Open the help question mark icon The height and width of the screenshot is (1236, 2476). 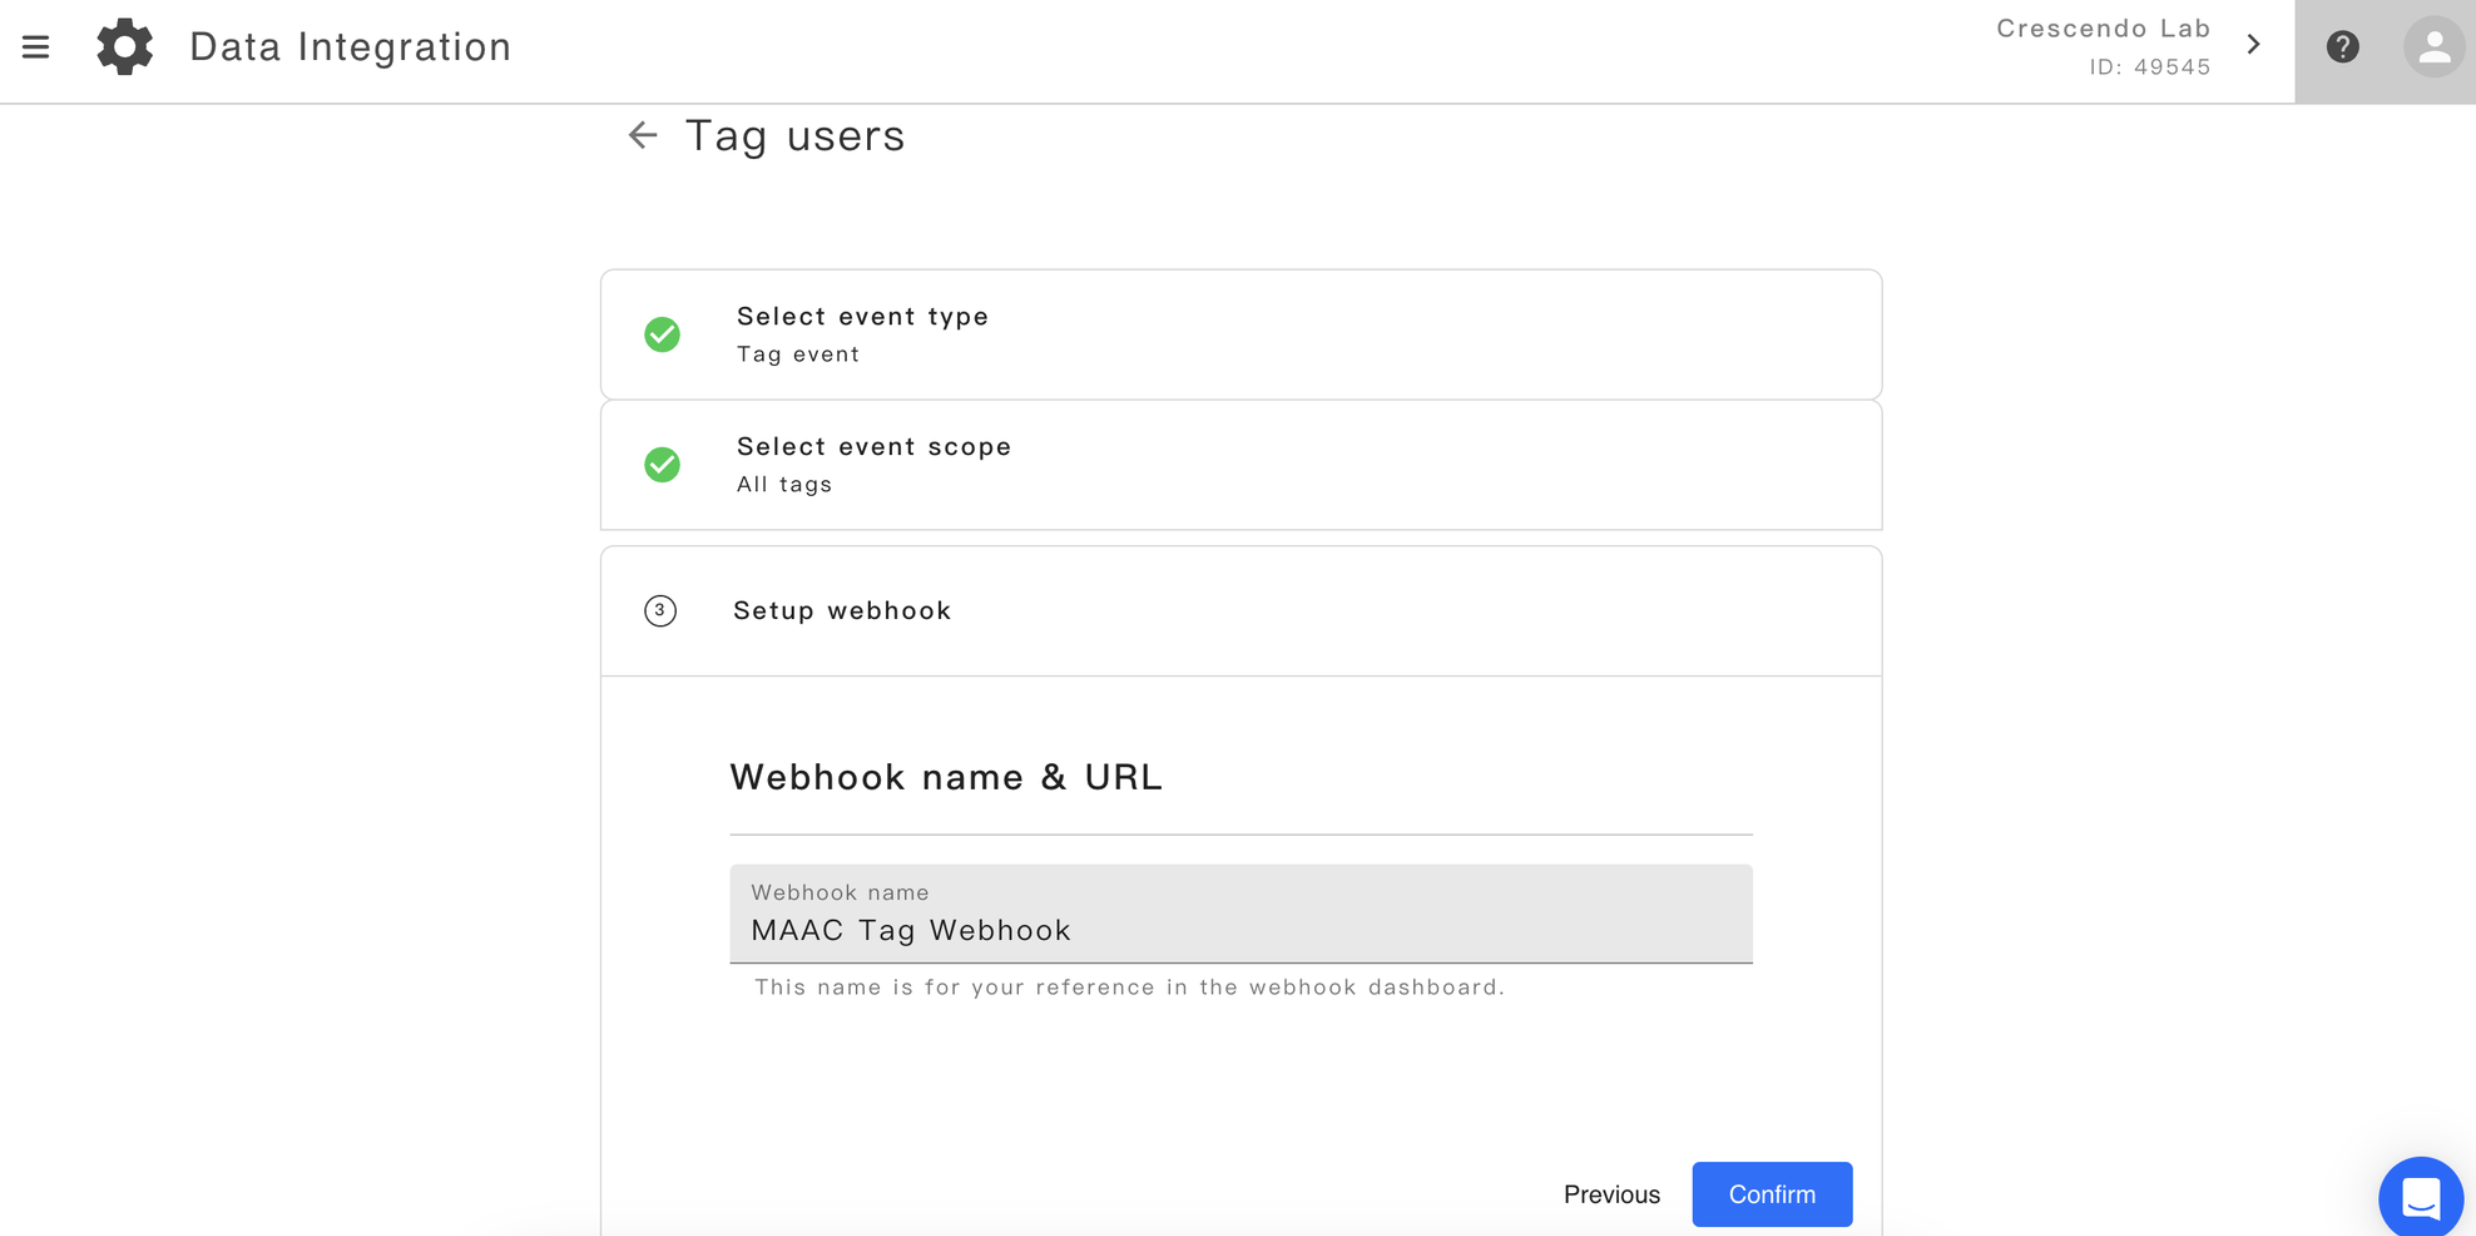2342,47
